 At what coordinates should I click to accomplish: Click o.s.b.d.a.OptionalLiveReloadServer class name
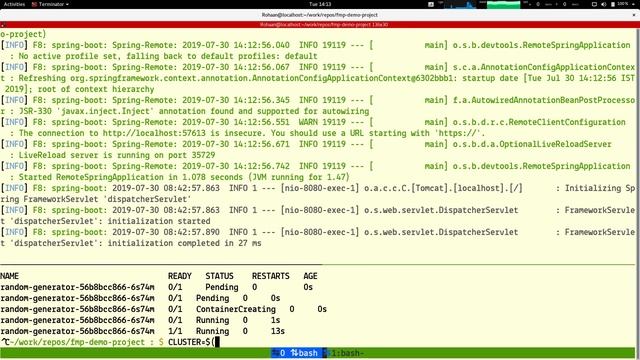[532, 144]
